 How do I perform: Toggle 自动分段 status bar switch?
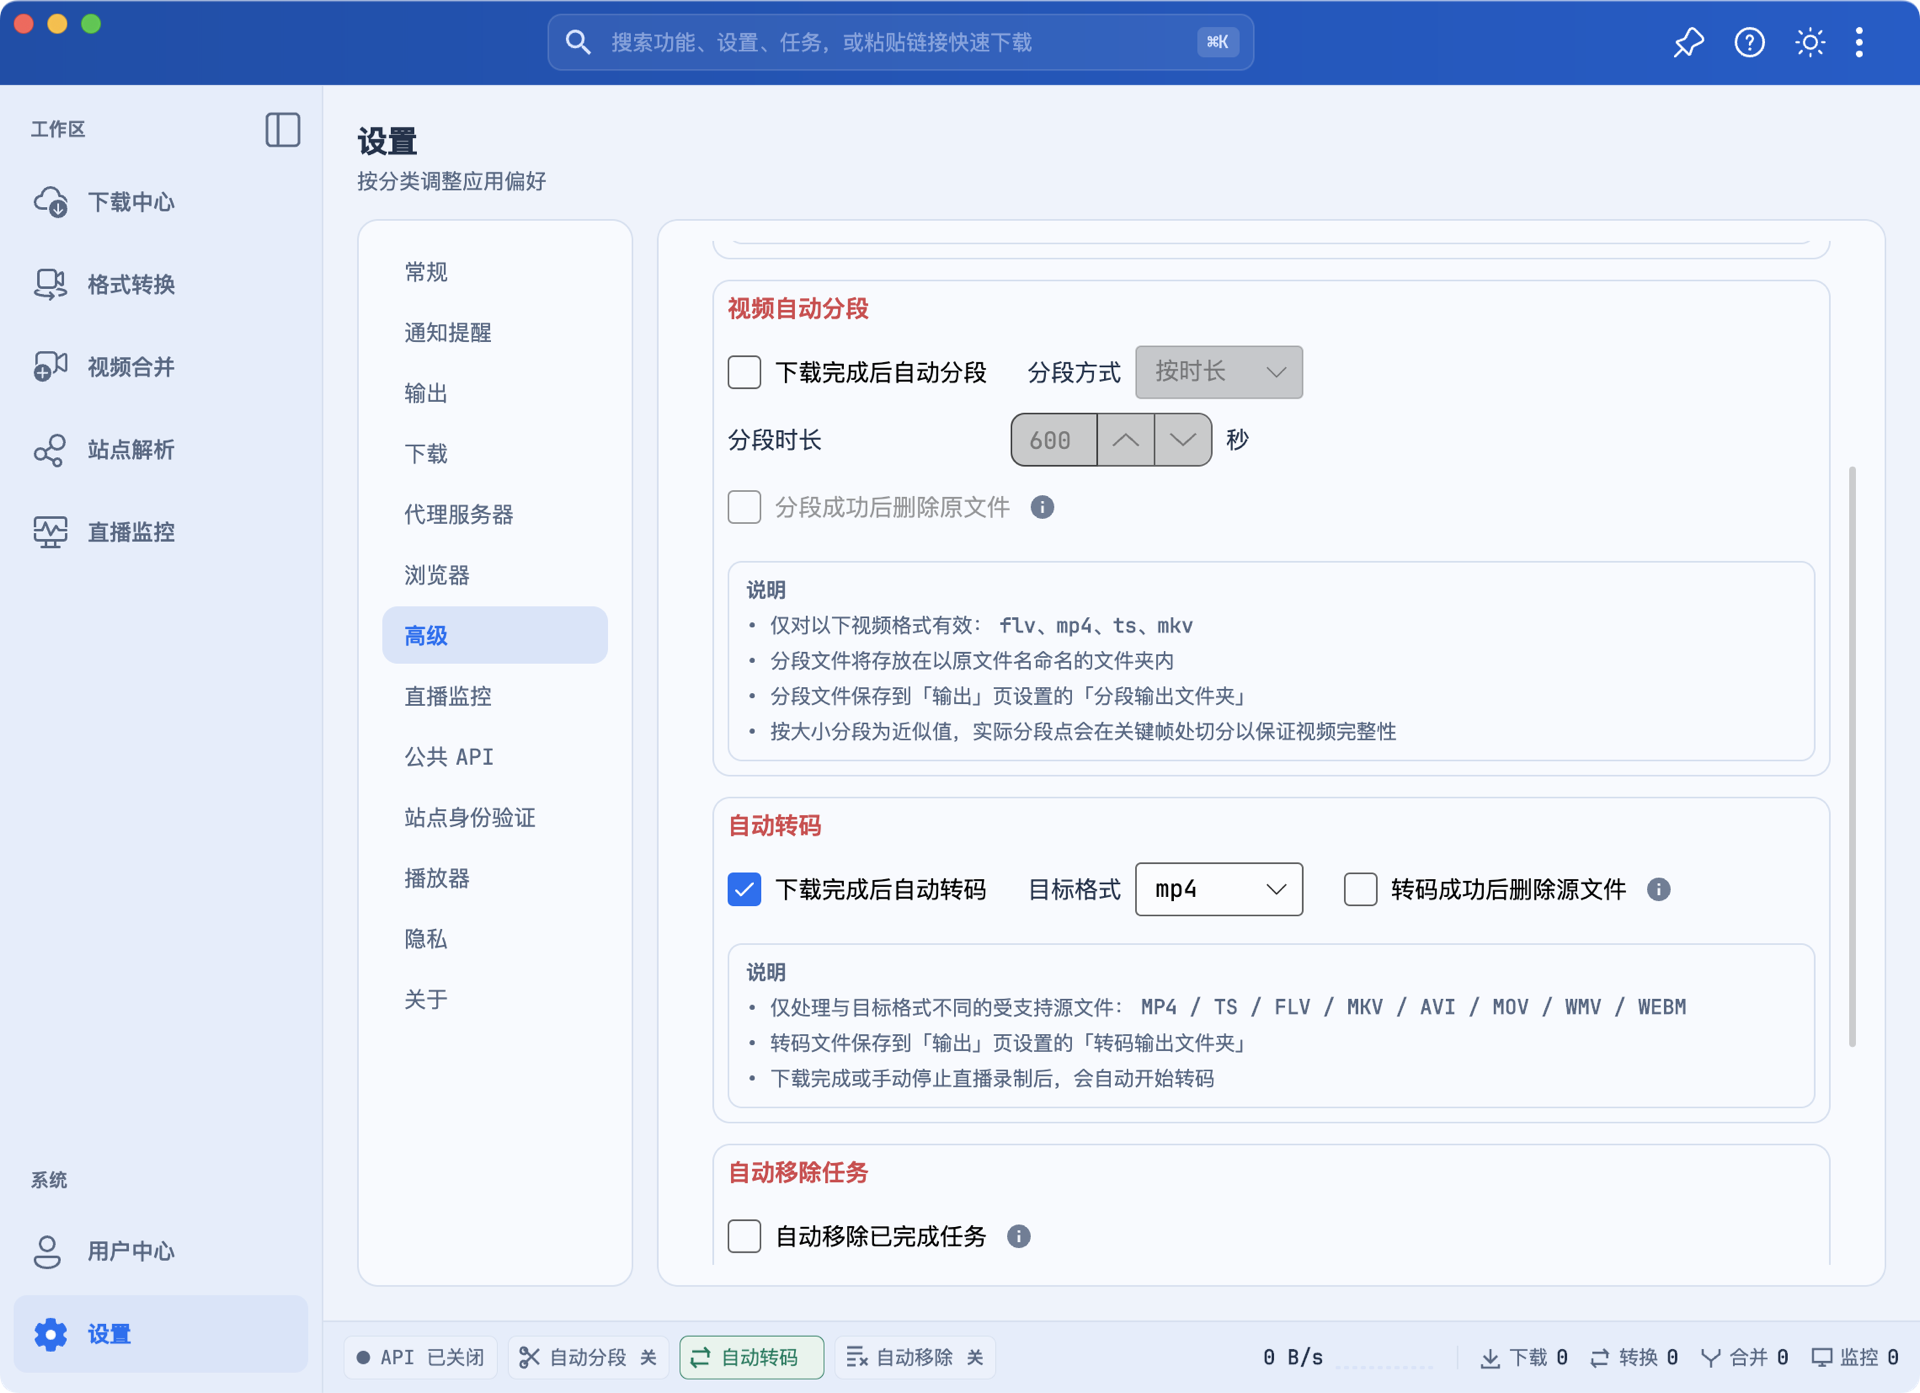pyautogui.click(x=588, y=1357)
